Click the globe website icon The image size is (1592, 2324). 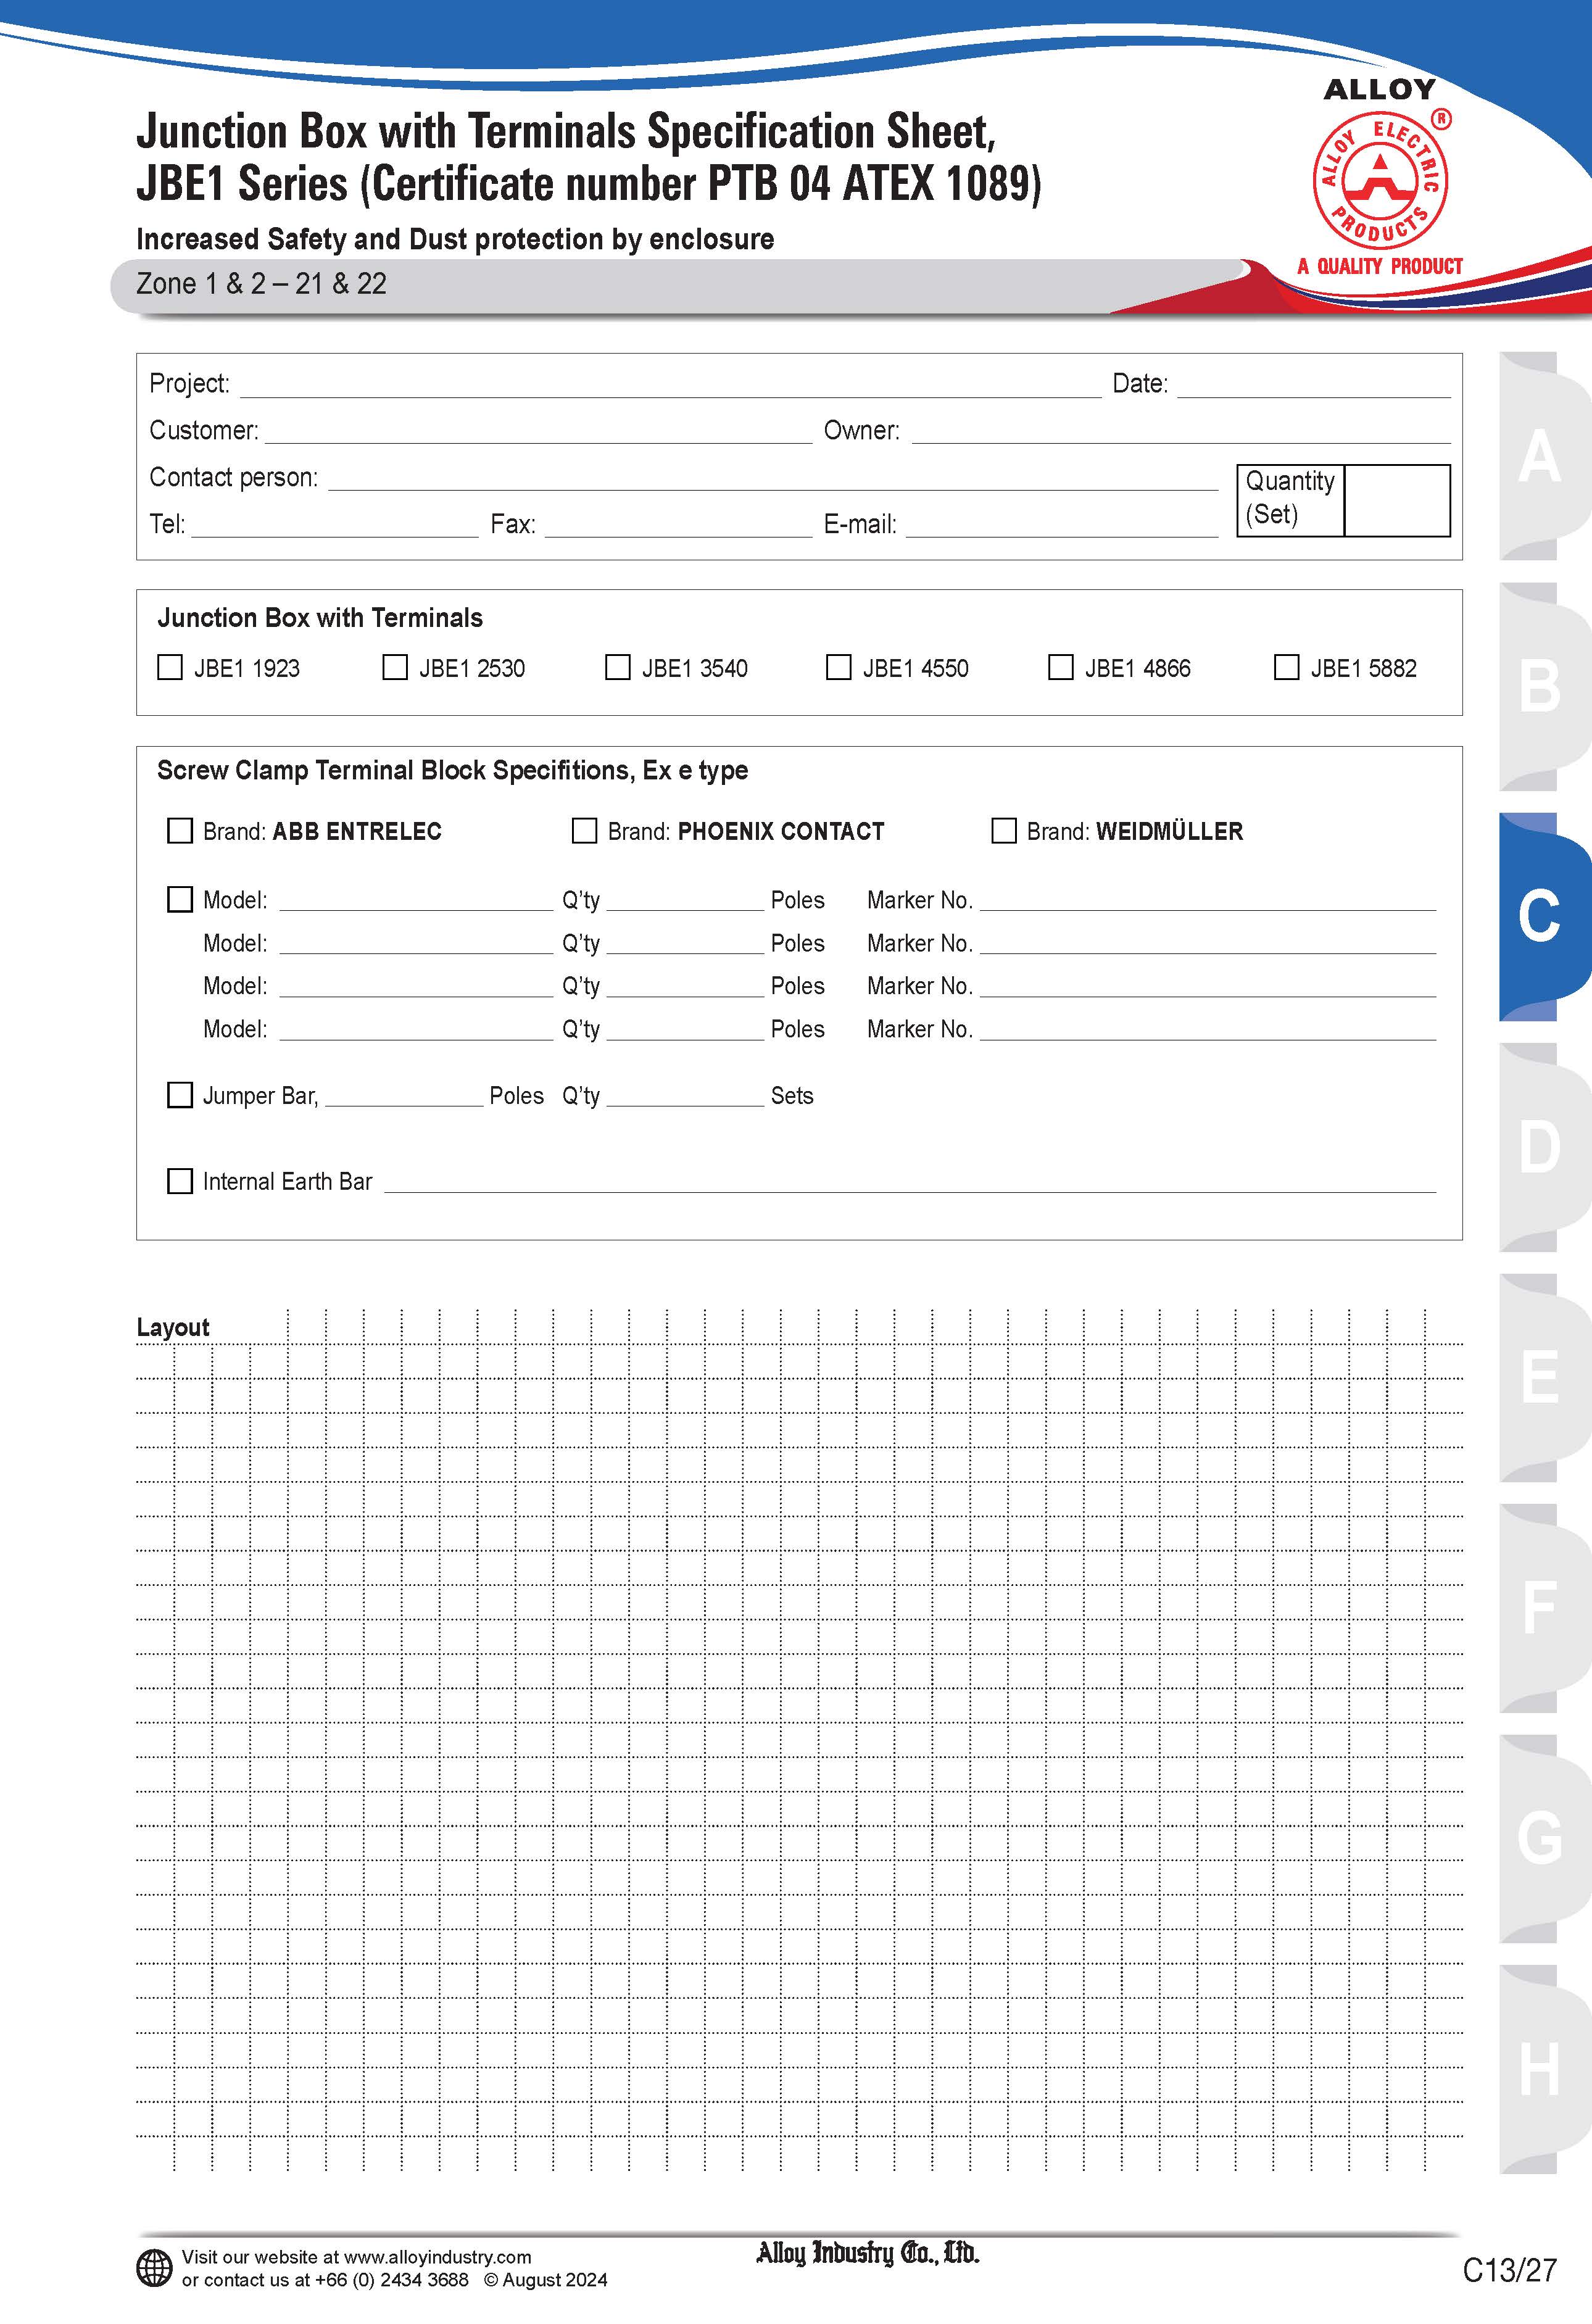click(154, 2268)
